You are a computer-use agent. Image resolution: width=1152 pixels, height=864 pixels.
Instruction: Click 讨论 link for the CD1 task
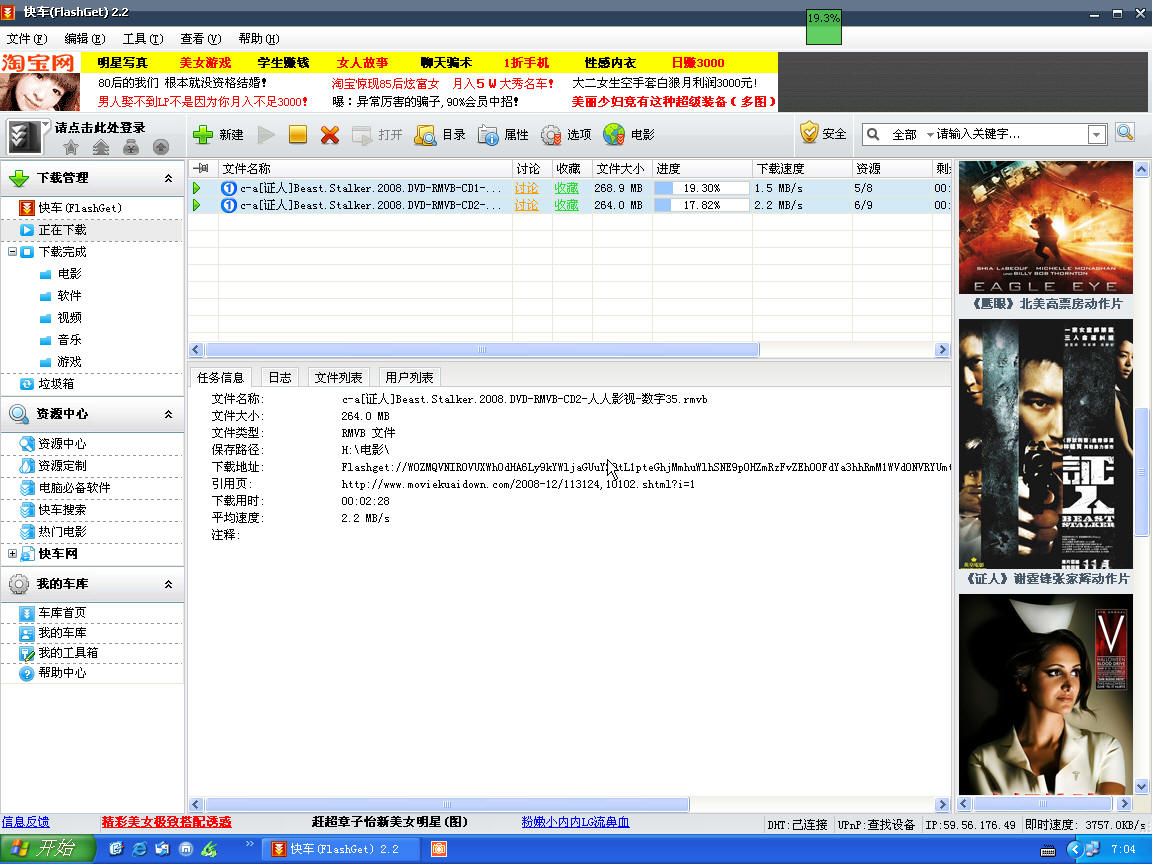(526, 188)
